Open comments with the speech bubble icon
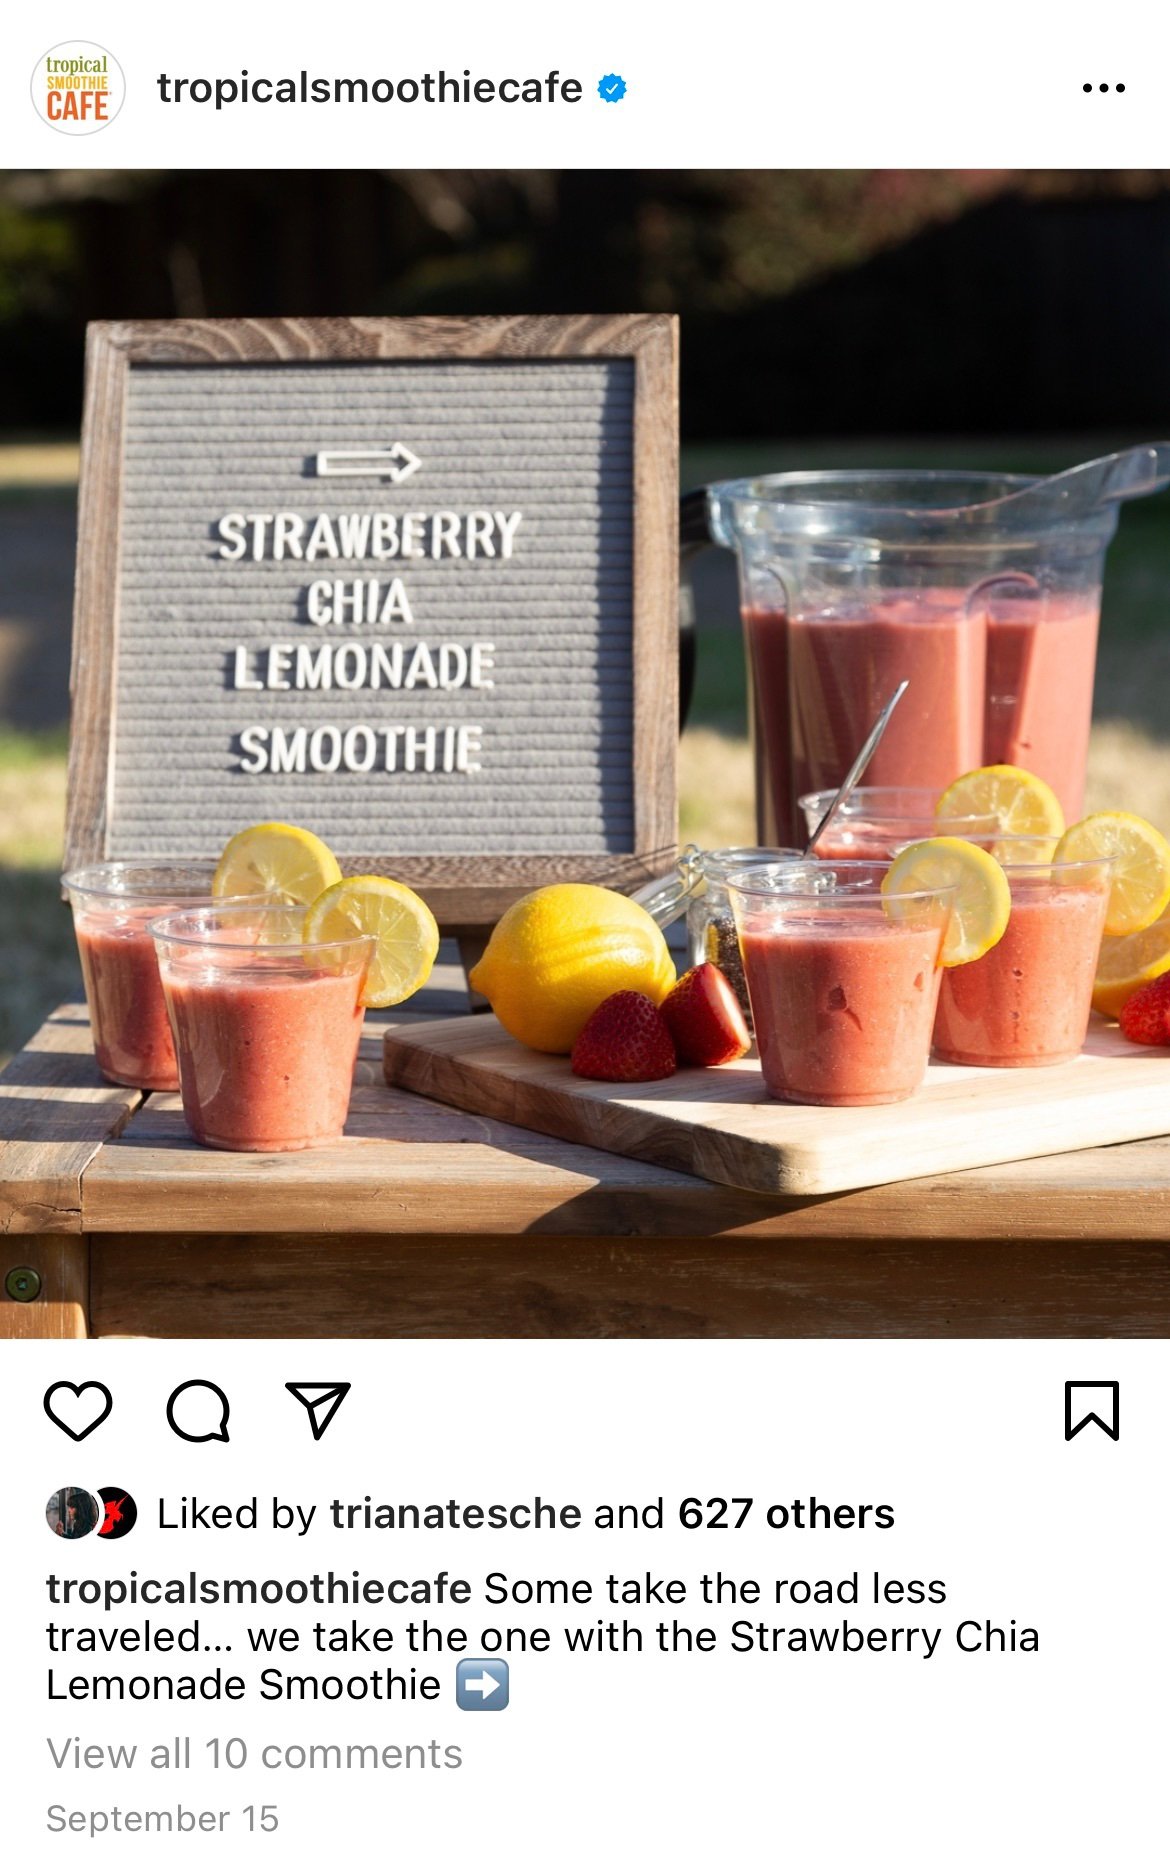 pos(198,1410)
